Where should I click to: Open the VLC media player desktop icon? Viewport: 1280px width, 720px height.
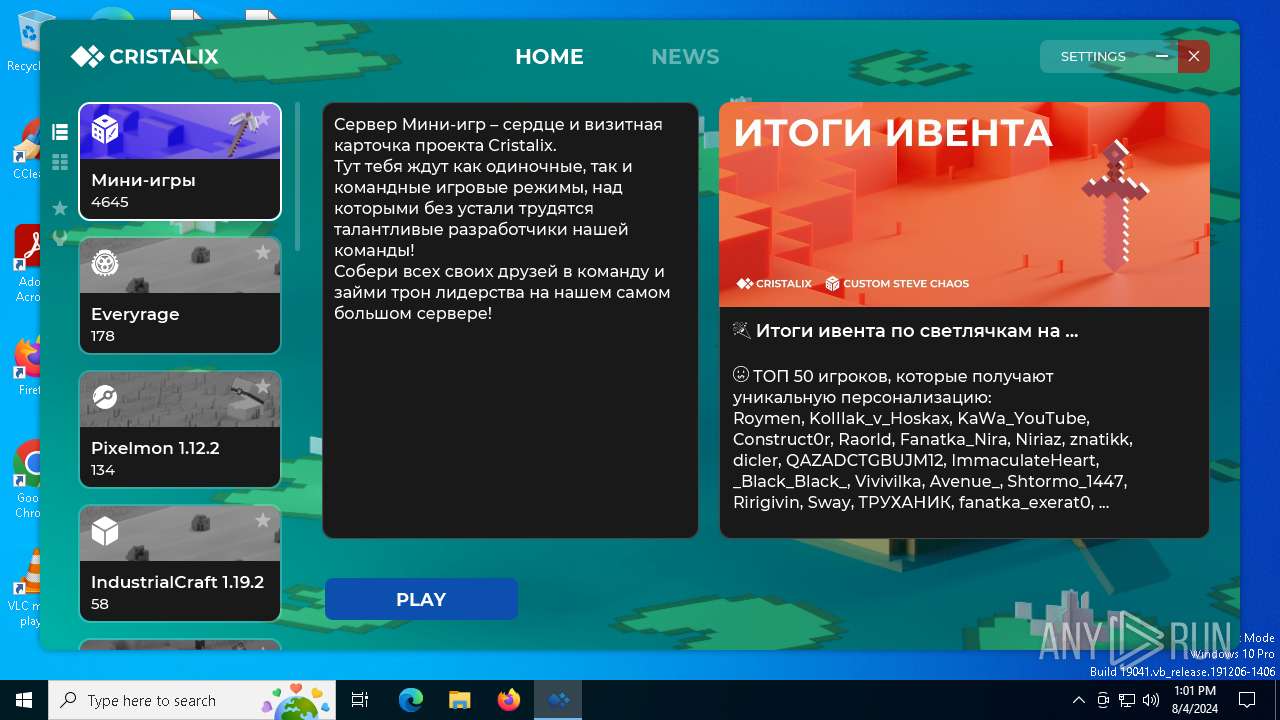(x=24, y=588)
